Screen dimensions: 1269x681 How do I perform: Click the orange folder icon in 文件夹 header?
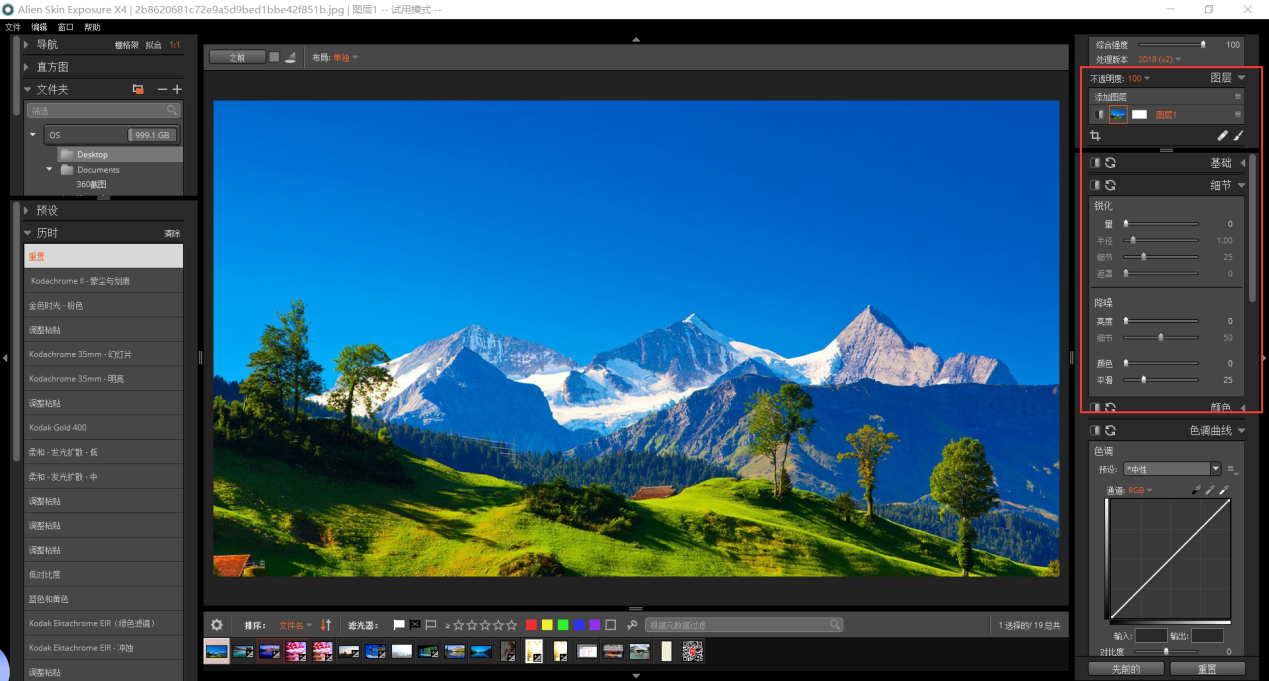138,90
